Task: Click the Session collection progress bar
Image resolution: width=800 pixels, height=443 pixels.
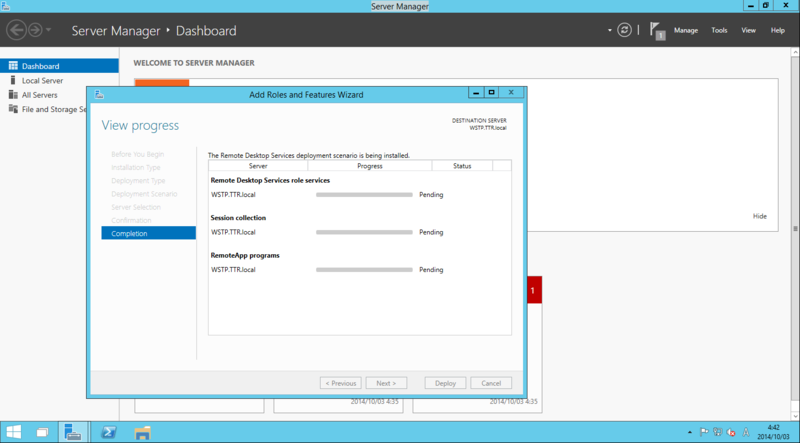Action: point(364,232)
